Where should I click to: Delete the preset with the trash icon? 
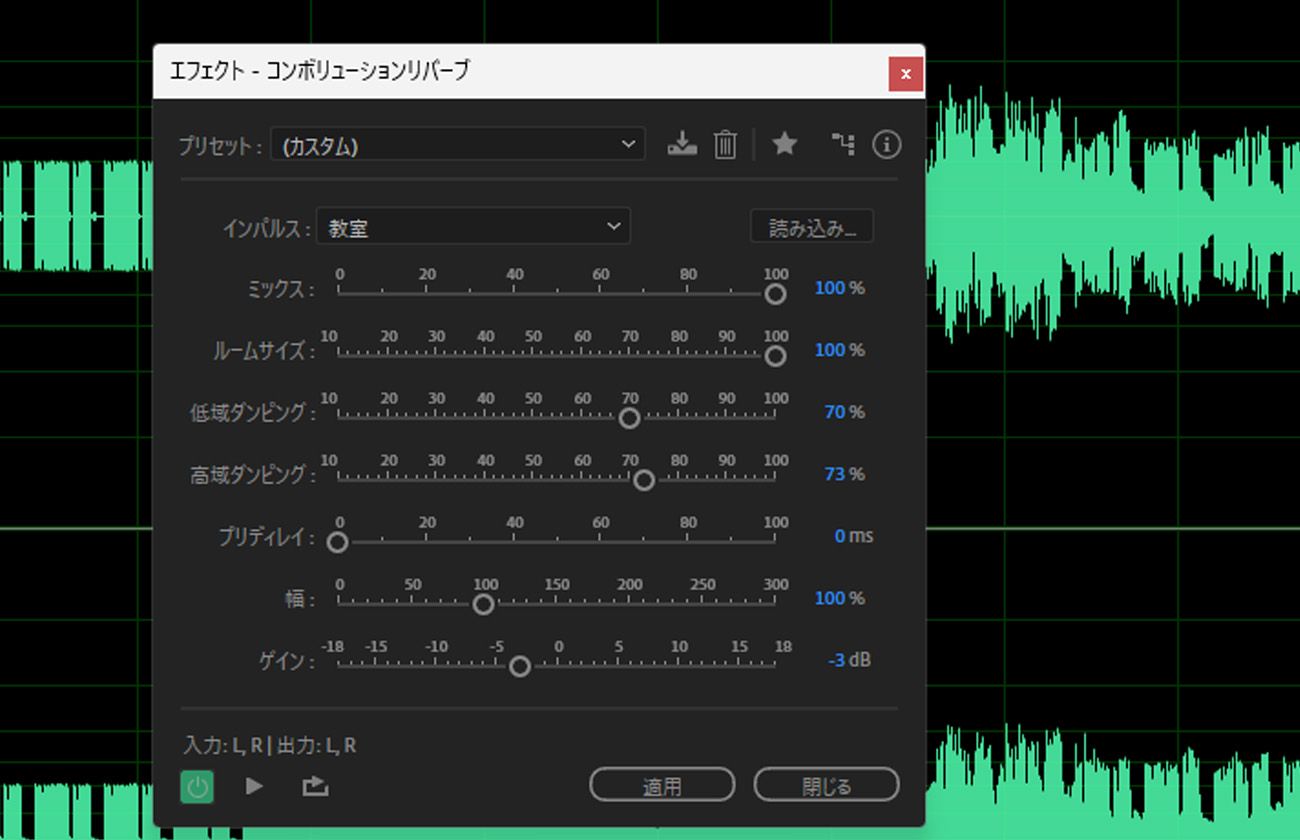point(725,144)
